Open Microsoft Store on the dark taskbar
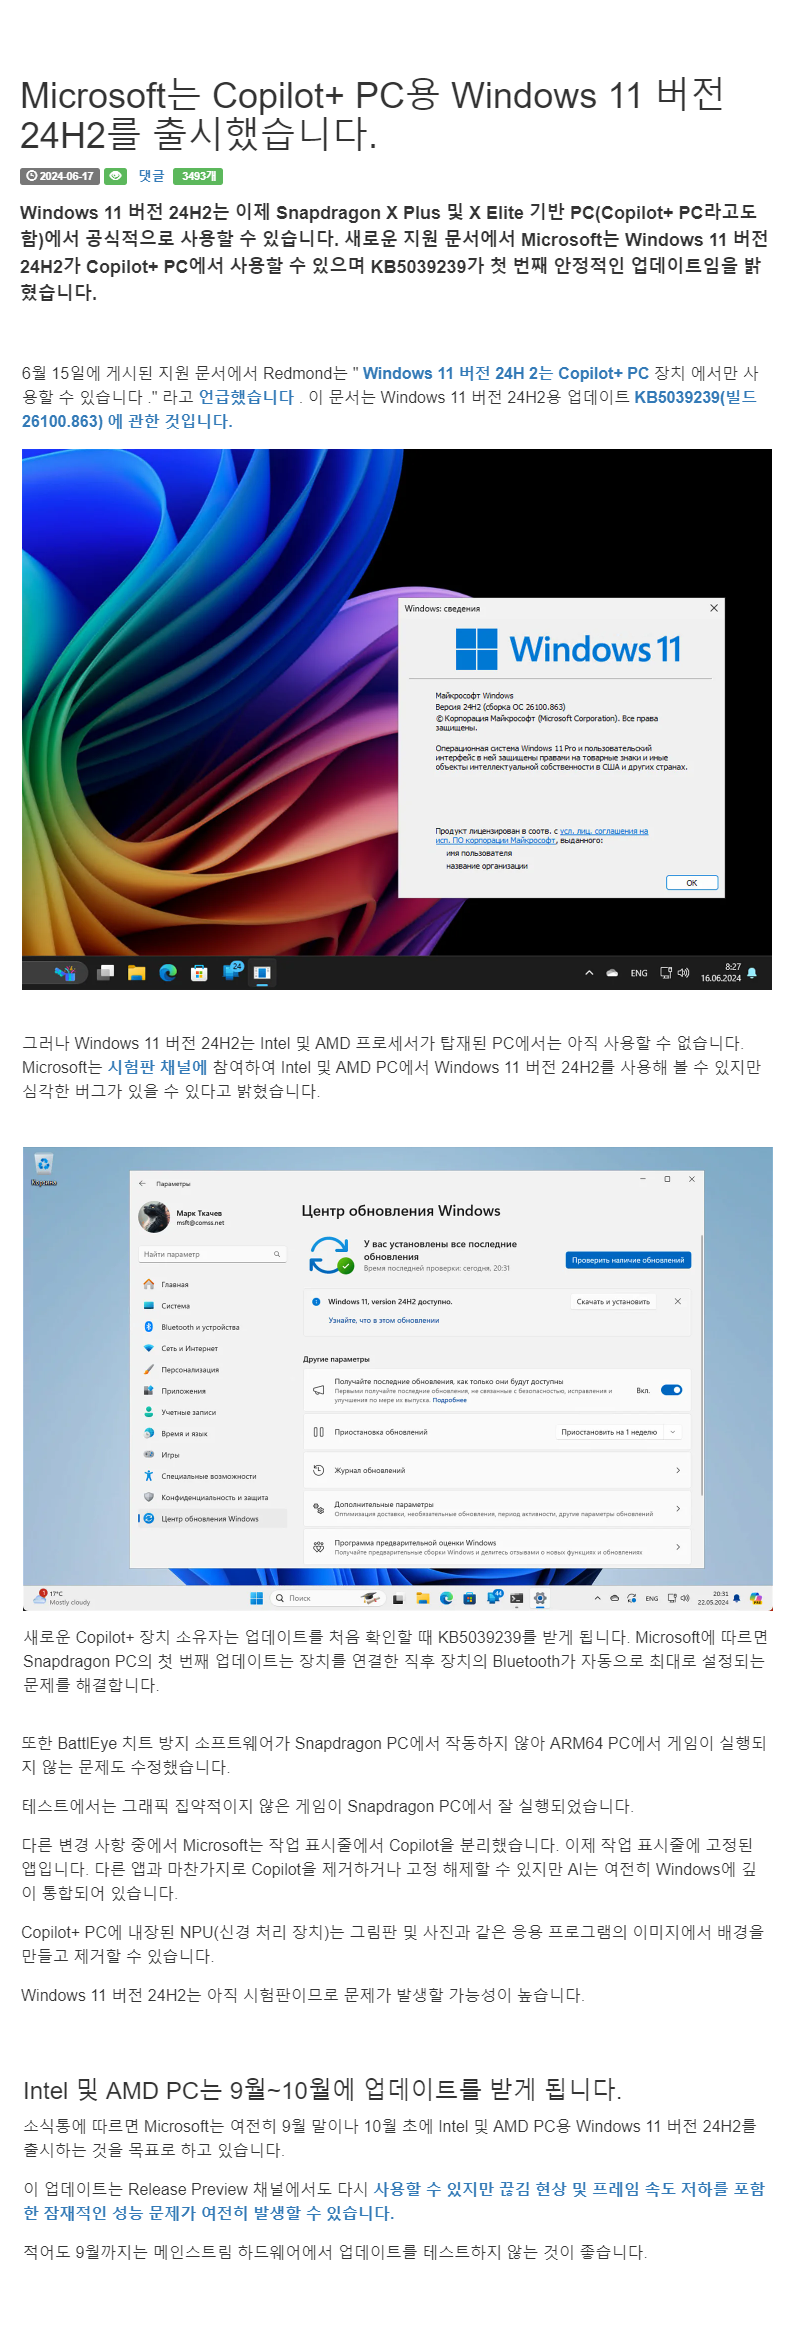 pyautogui.click(x=199, y=973)
